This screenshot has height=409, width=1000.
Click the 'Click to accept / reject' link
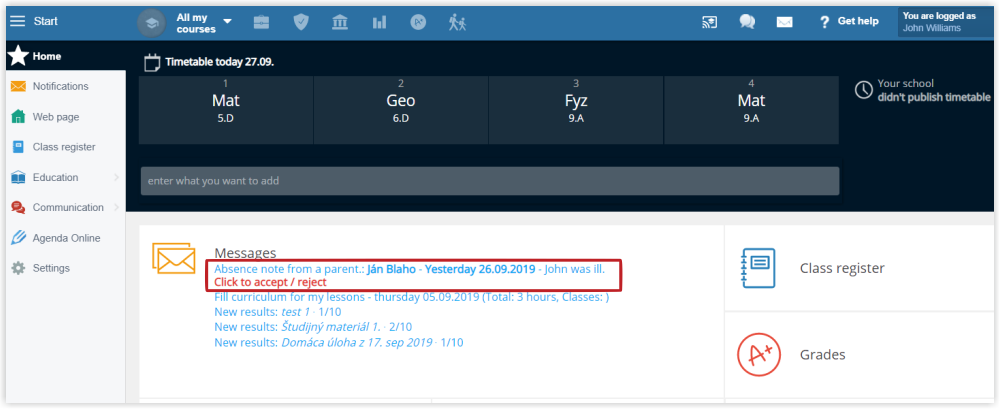[x=270, y=282]
